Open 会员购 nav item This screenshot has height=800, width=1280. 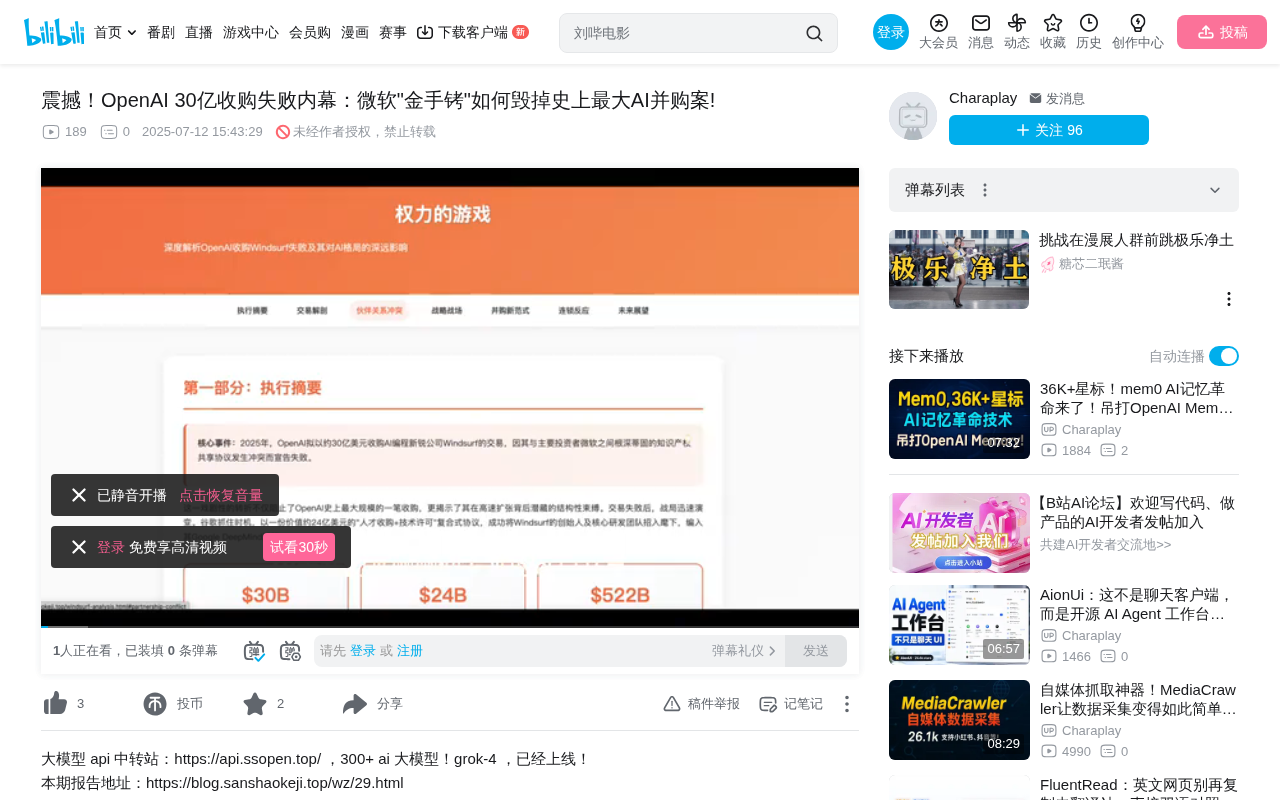(310, 32)
